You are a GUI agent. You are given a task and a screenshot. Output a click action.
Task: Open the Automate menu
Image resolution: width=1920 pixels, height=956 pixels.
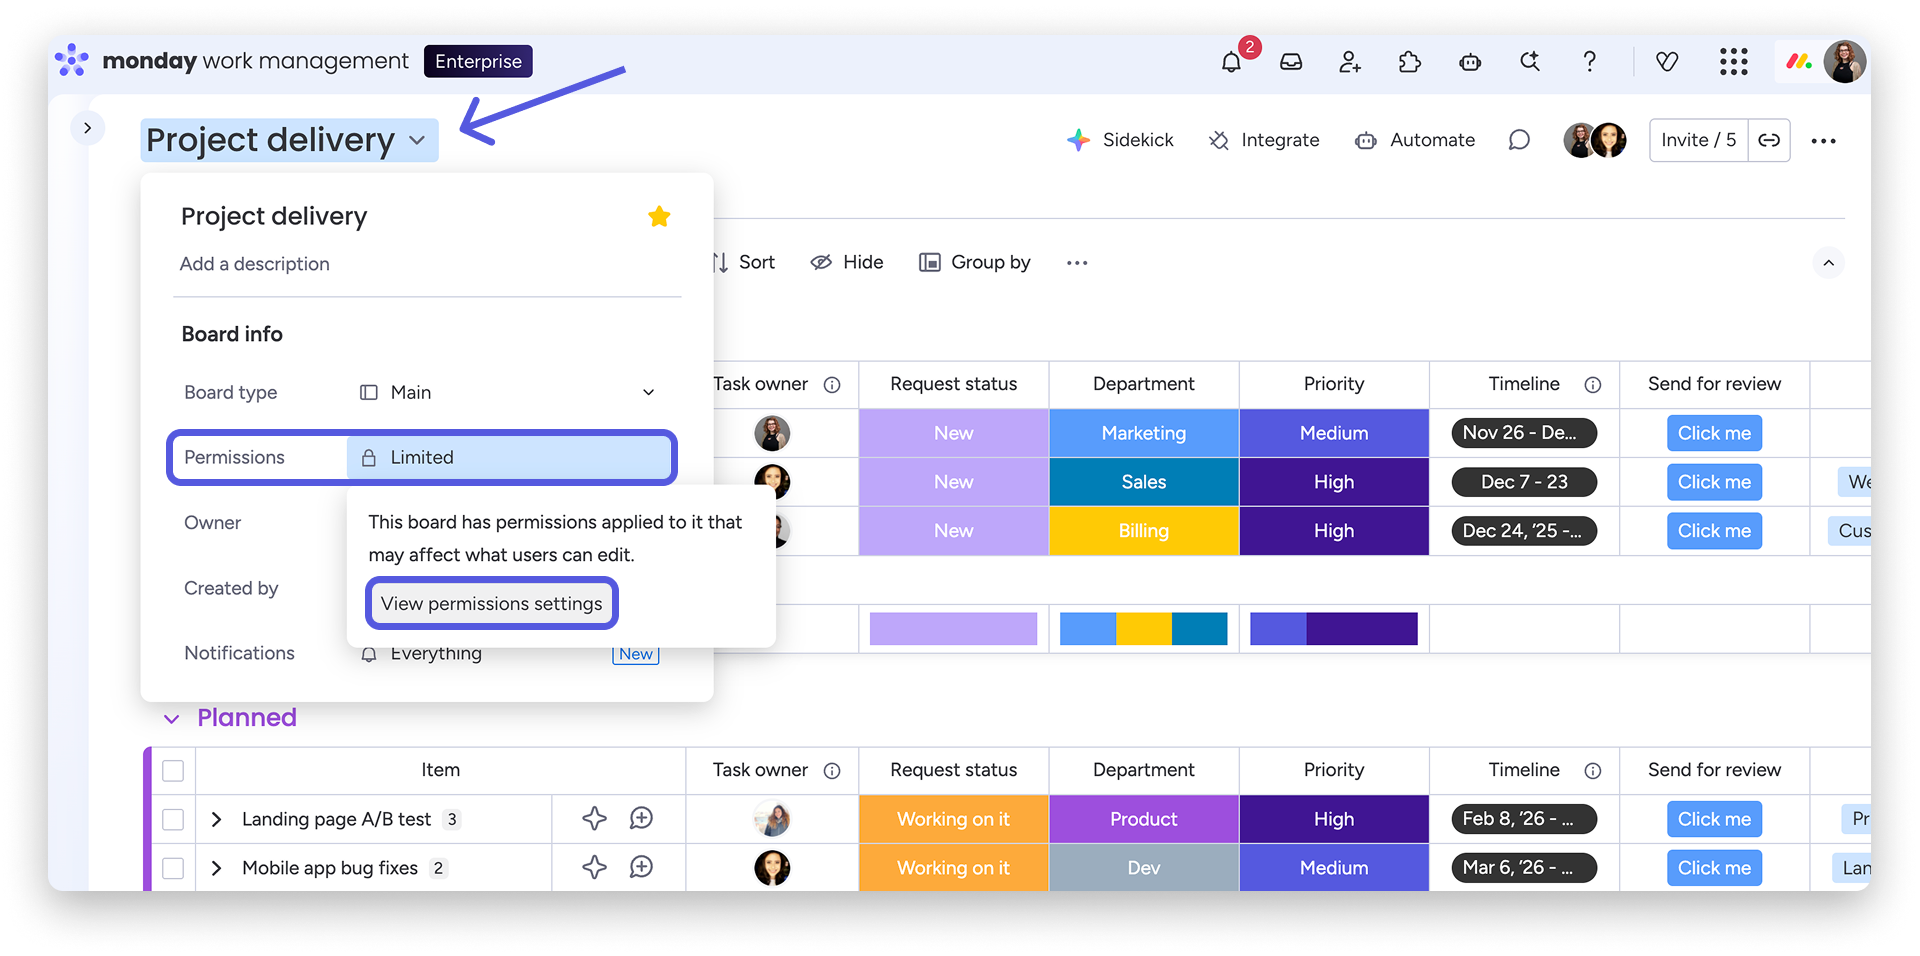point(1415,140)
